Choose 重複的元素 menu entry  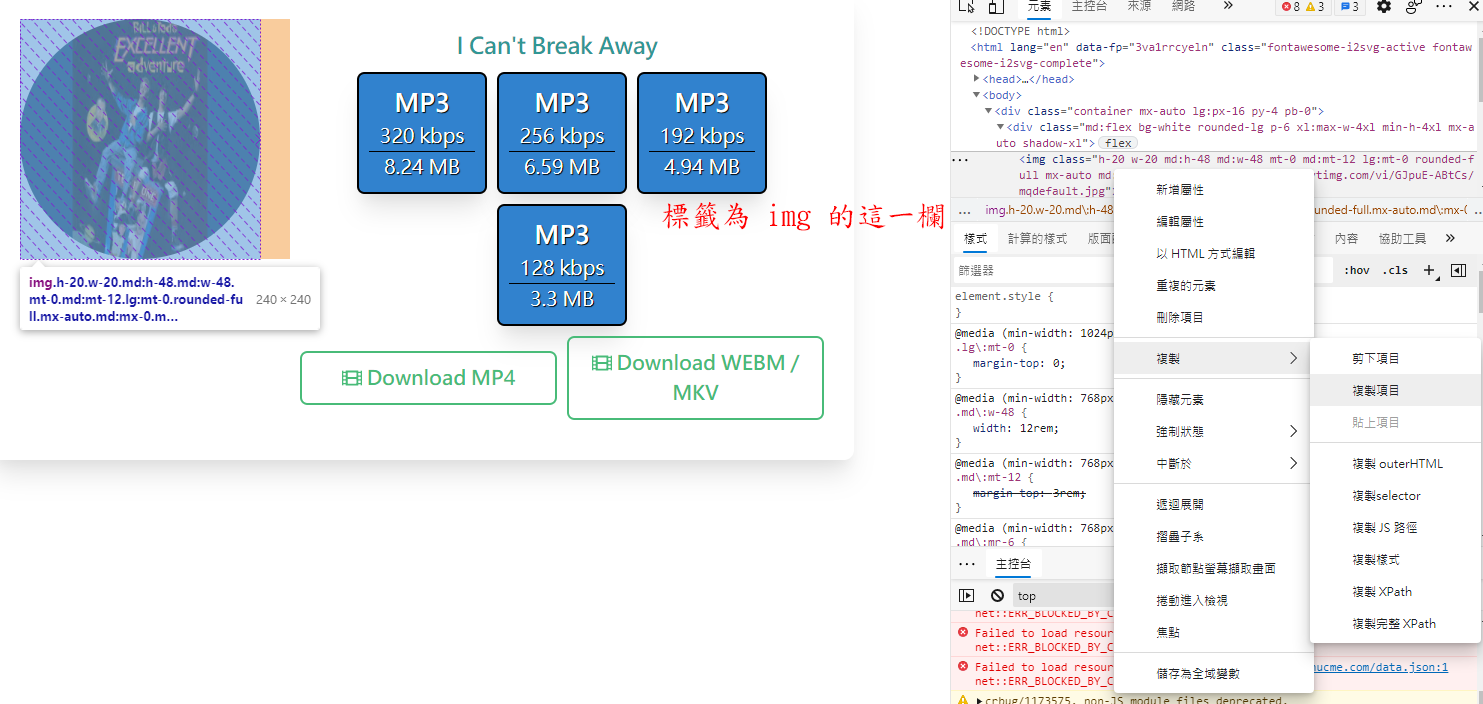point(1212,285)
